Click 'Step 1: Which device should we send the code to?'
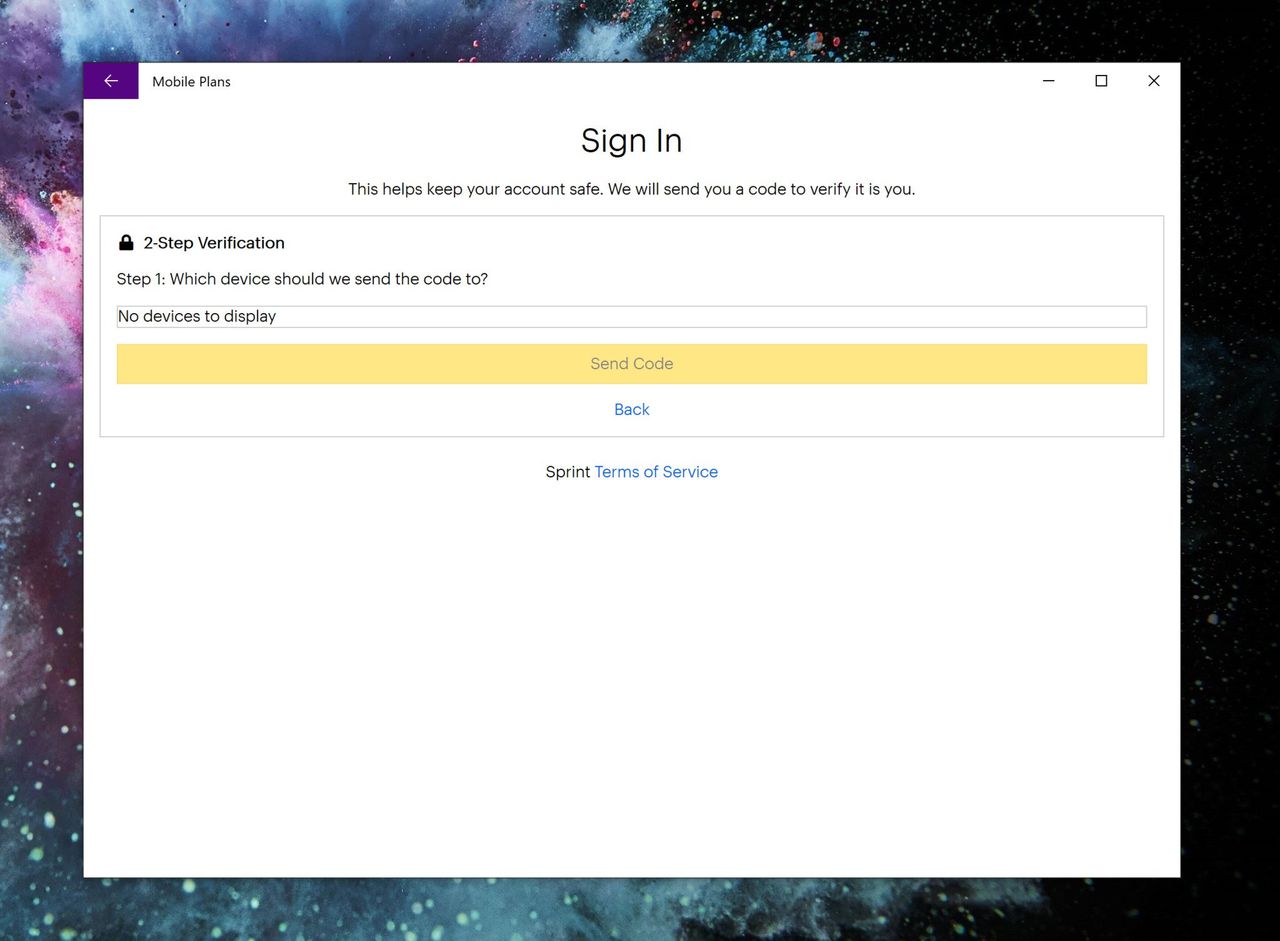The width and height of the screenshot is (1280, 941). [302, 279]
